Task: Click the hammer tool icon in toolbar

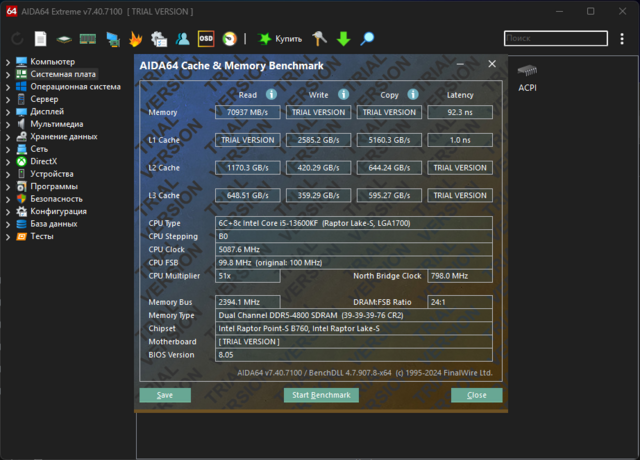Action: [319, 39]
